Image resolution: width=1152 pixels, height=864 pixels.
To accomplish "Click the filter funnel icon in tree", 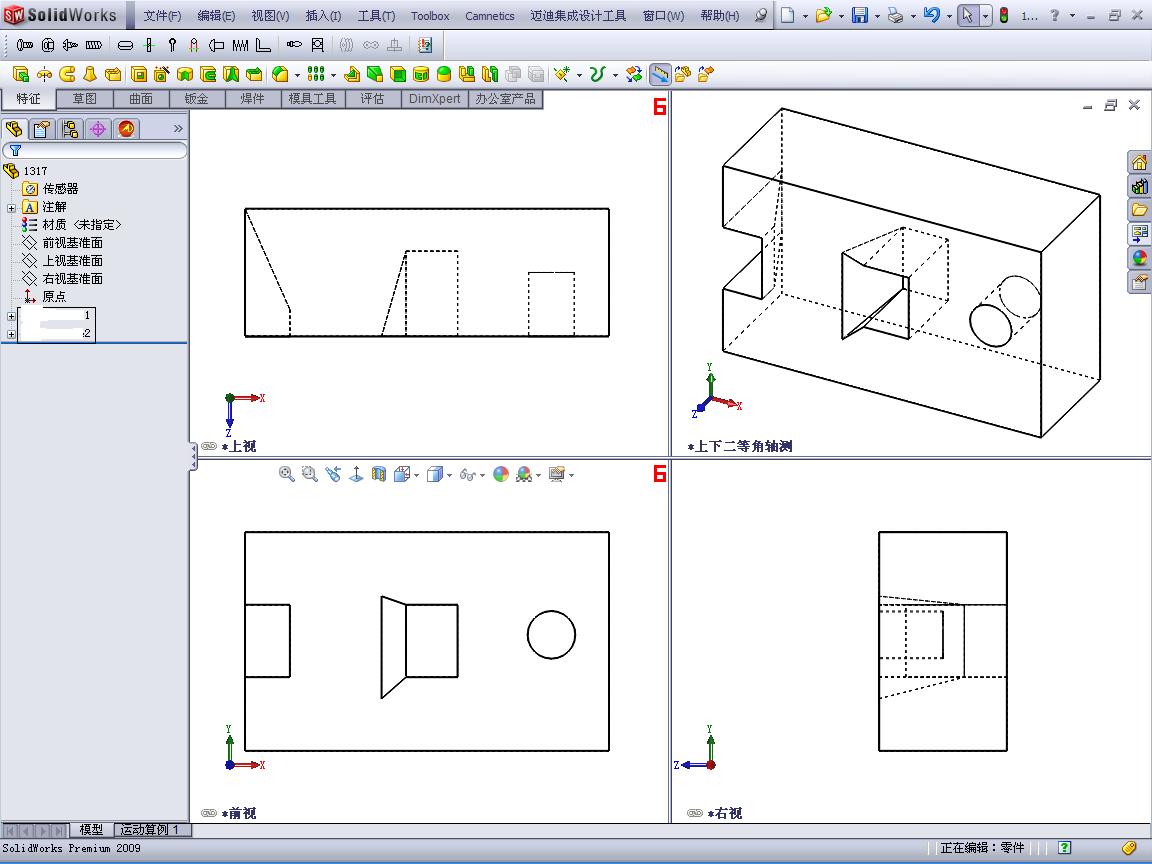I will (15, 150).
